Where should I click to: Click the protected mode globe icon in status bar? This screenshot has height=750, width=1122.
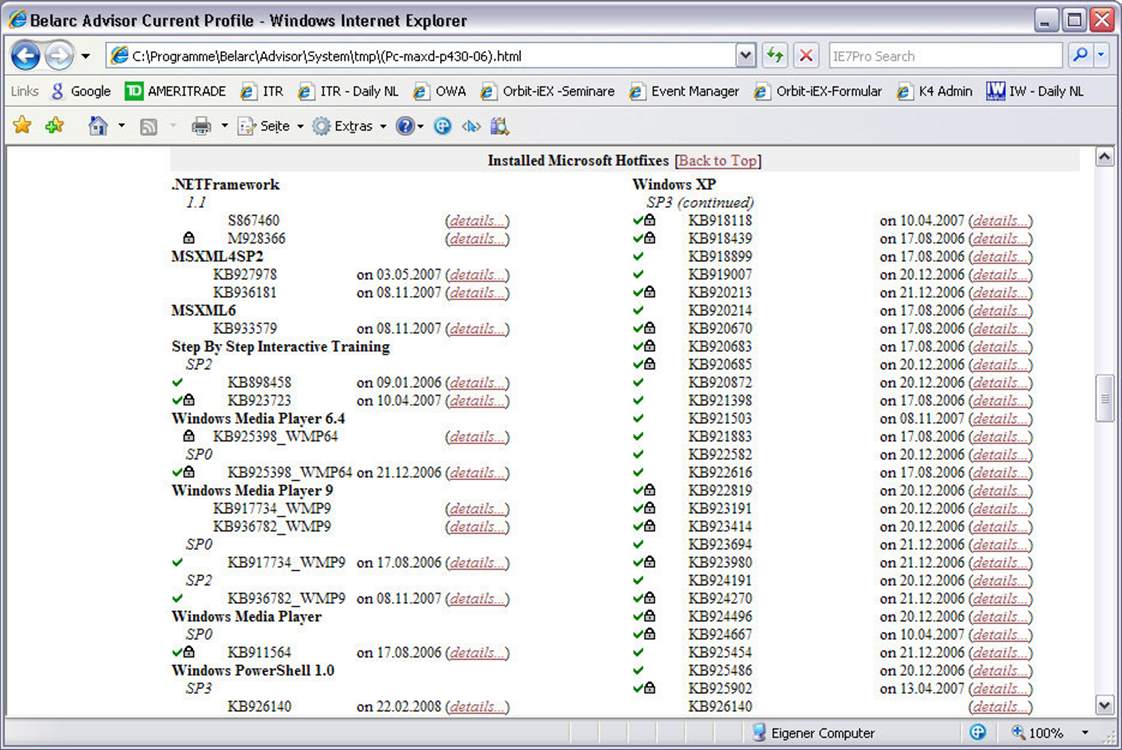(977, 732)
